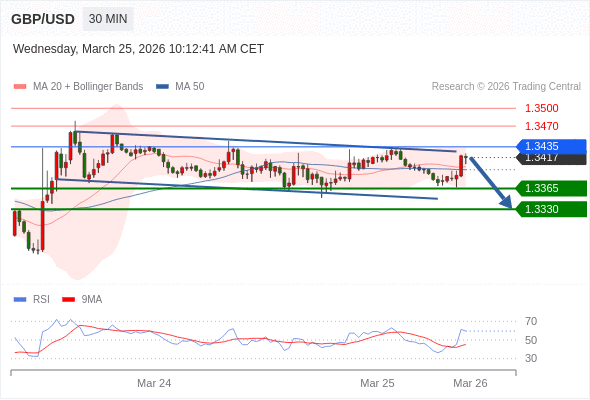
Task: Click the RSI legend swatch
Action: 20,300
